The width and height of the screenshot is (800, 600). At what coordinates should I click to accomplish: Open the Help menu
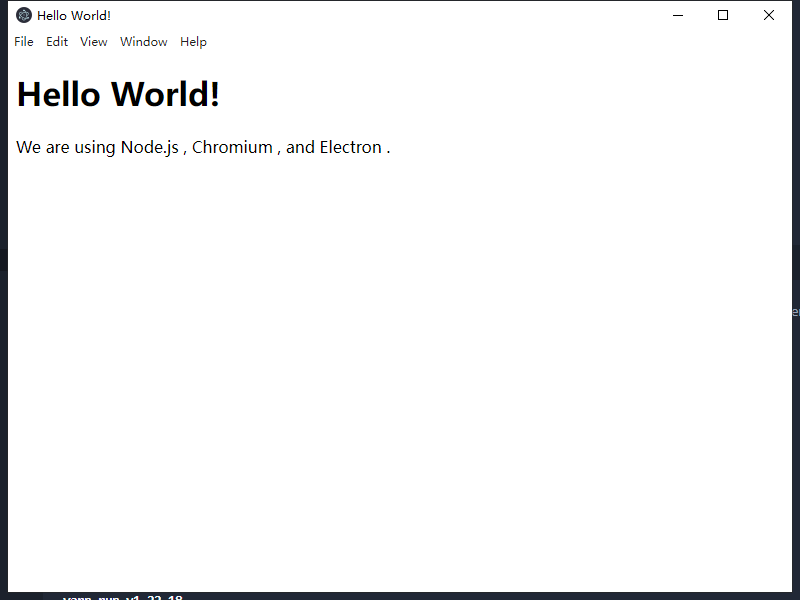pyautogui.click(x=193, y=42)
